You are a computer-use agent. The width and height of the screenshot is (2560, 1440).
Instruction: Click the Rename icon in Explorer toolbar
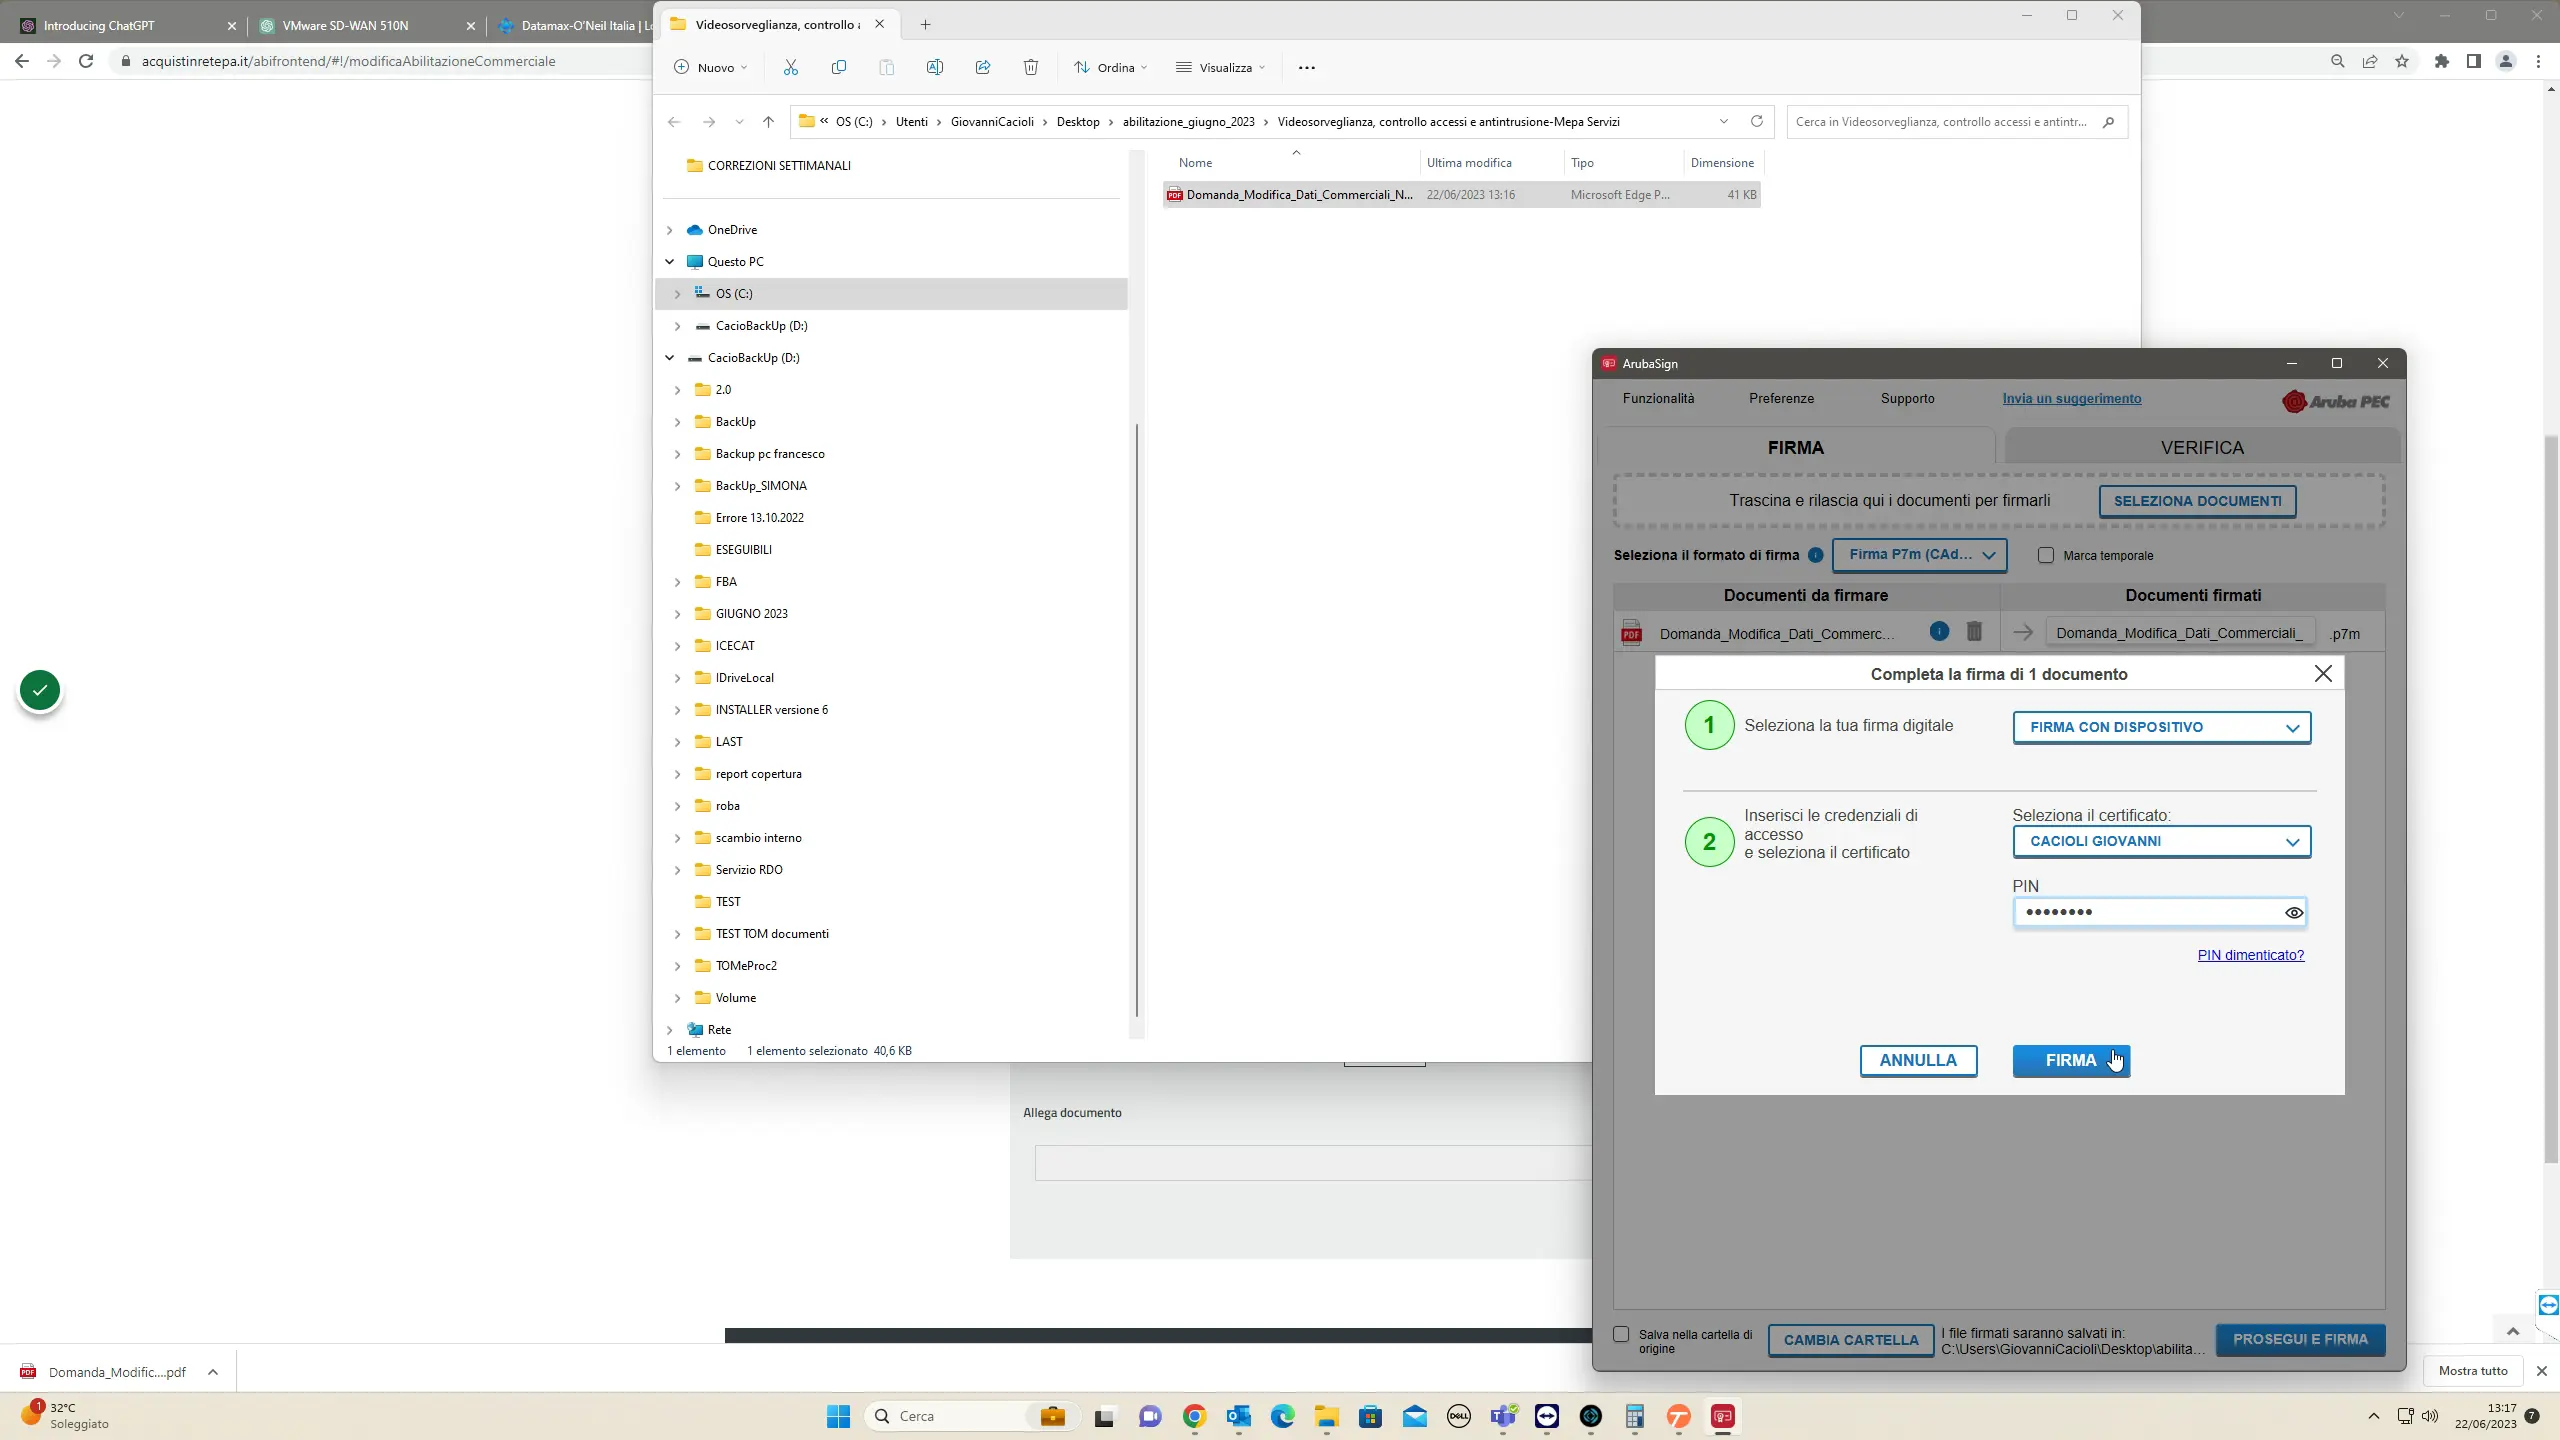click(934, 67)
